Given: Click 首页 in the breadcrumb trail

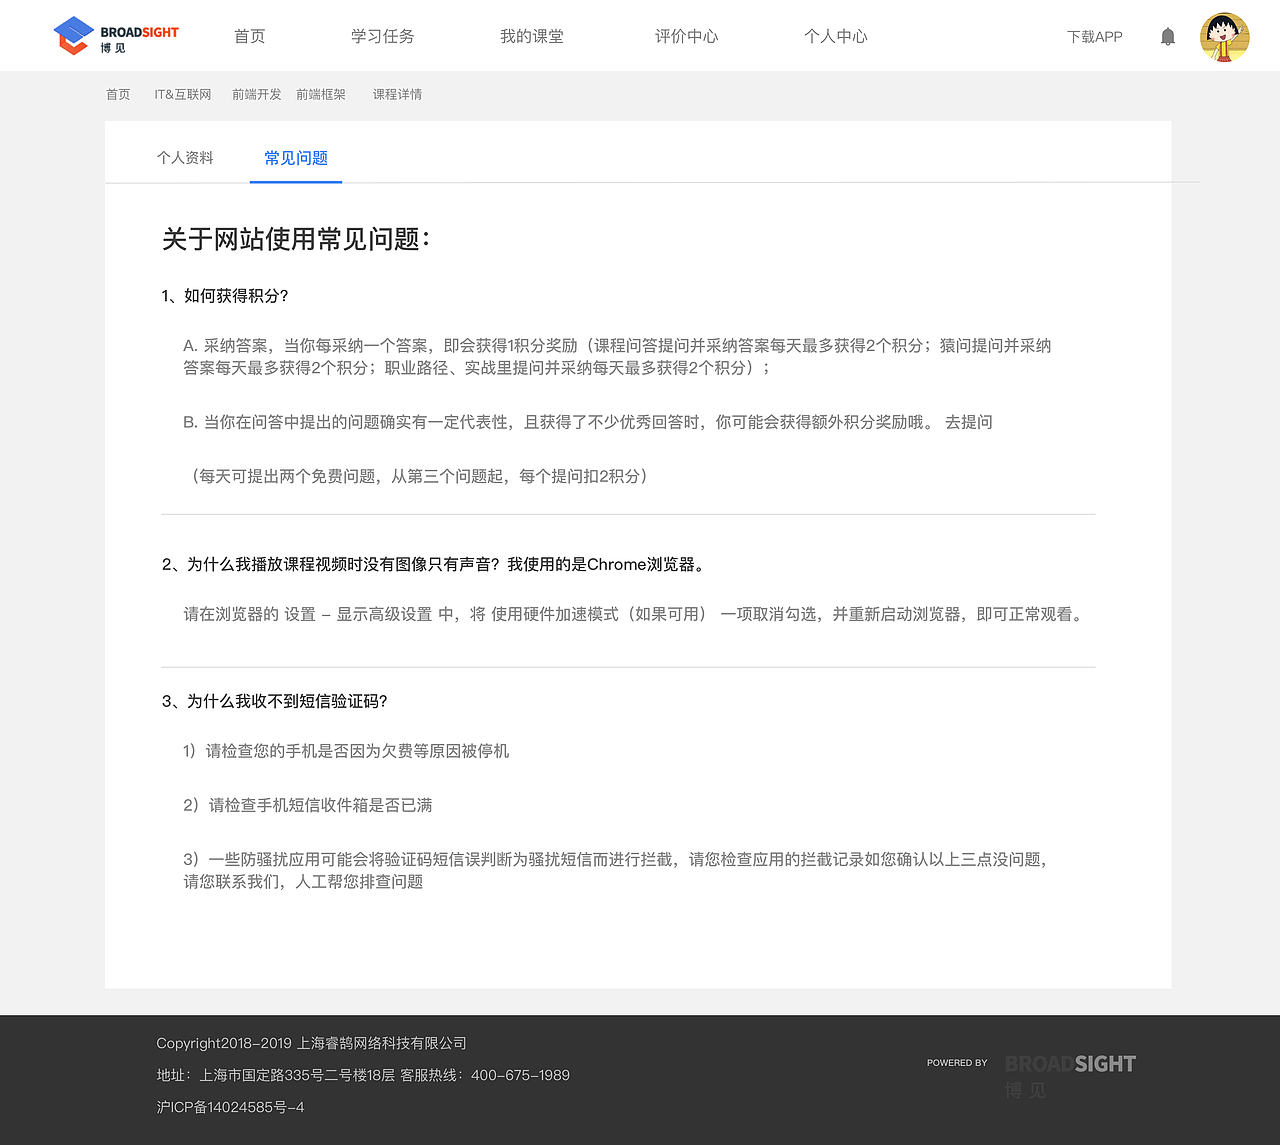Looking at the screenshot, I should coord(117,94).
